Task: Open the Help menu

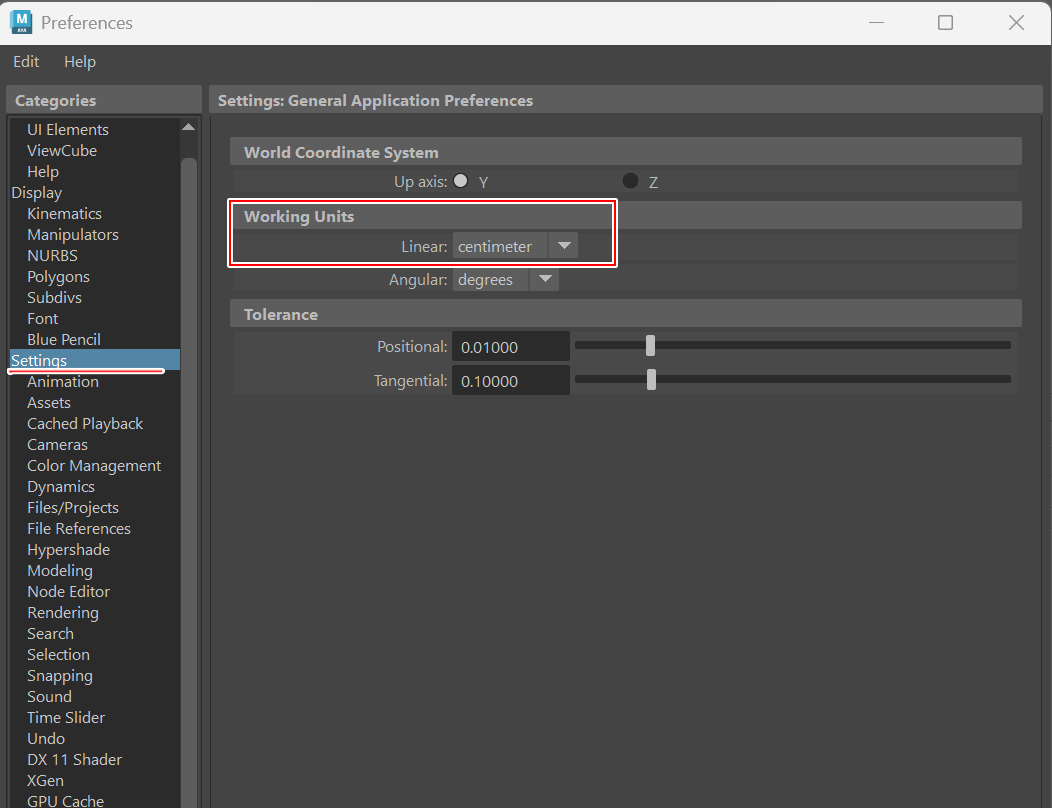Action: click(x=79, y=61)
